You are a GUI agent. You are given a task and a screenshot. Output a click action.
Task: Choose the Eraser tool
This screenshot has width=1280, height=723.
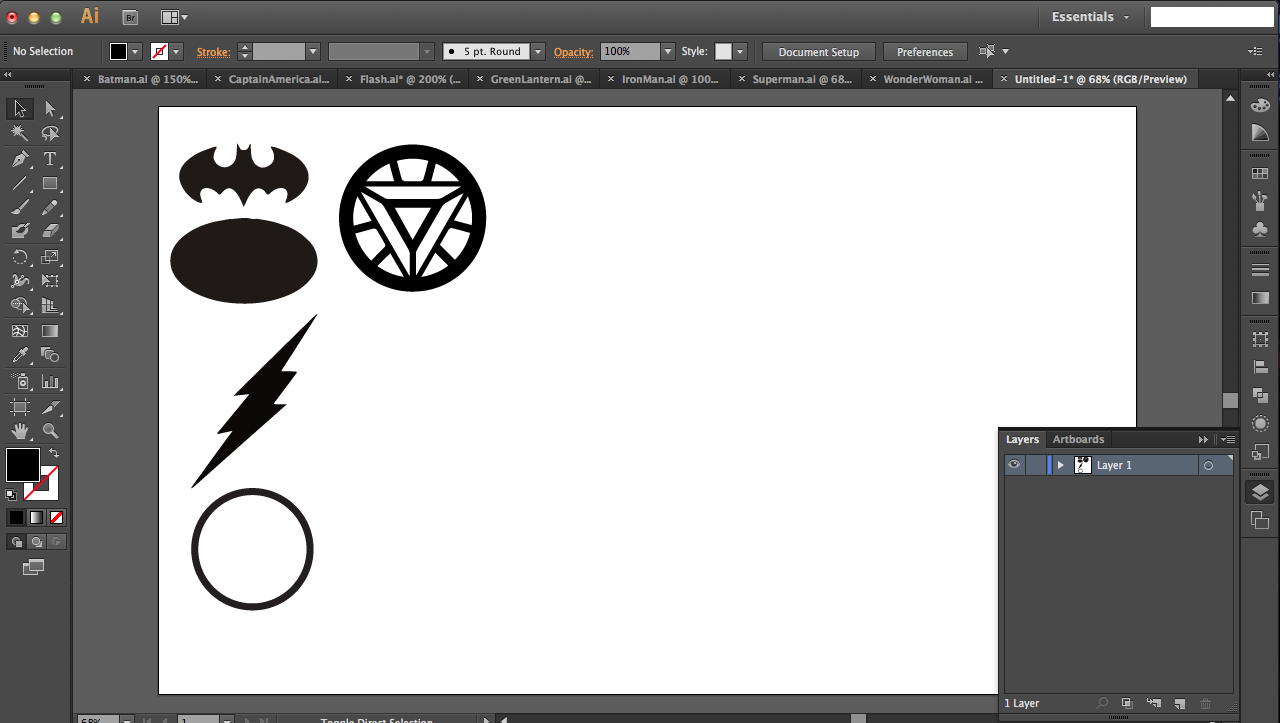pyautogui.click(x=50, y=231)
